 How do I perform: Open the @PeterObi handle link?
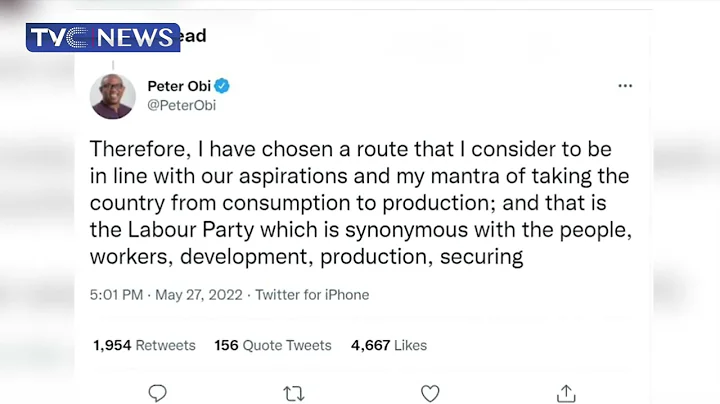[x=181, y=105]
